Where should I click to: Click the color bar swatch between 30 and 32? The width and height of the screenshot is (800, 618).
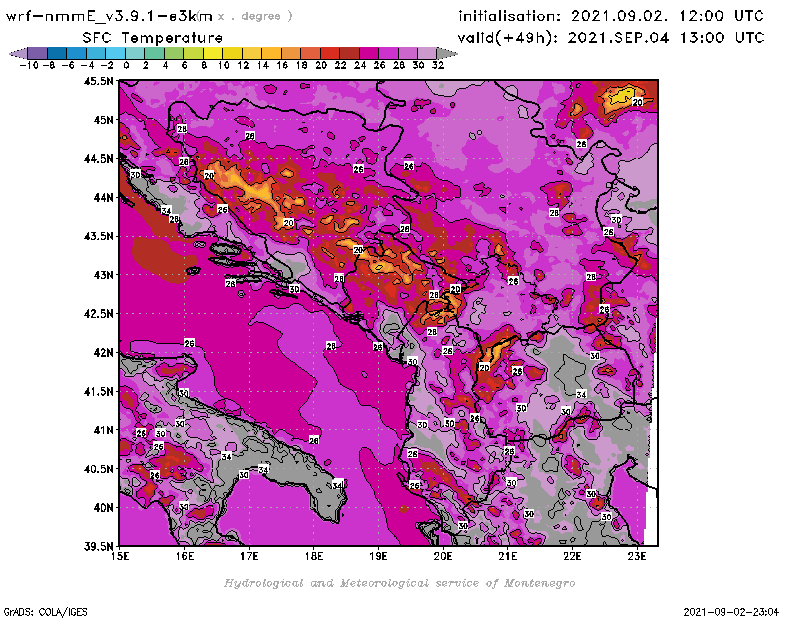coord(427,54)
